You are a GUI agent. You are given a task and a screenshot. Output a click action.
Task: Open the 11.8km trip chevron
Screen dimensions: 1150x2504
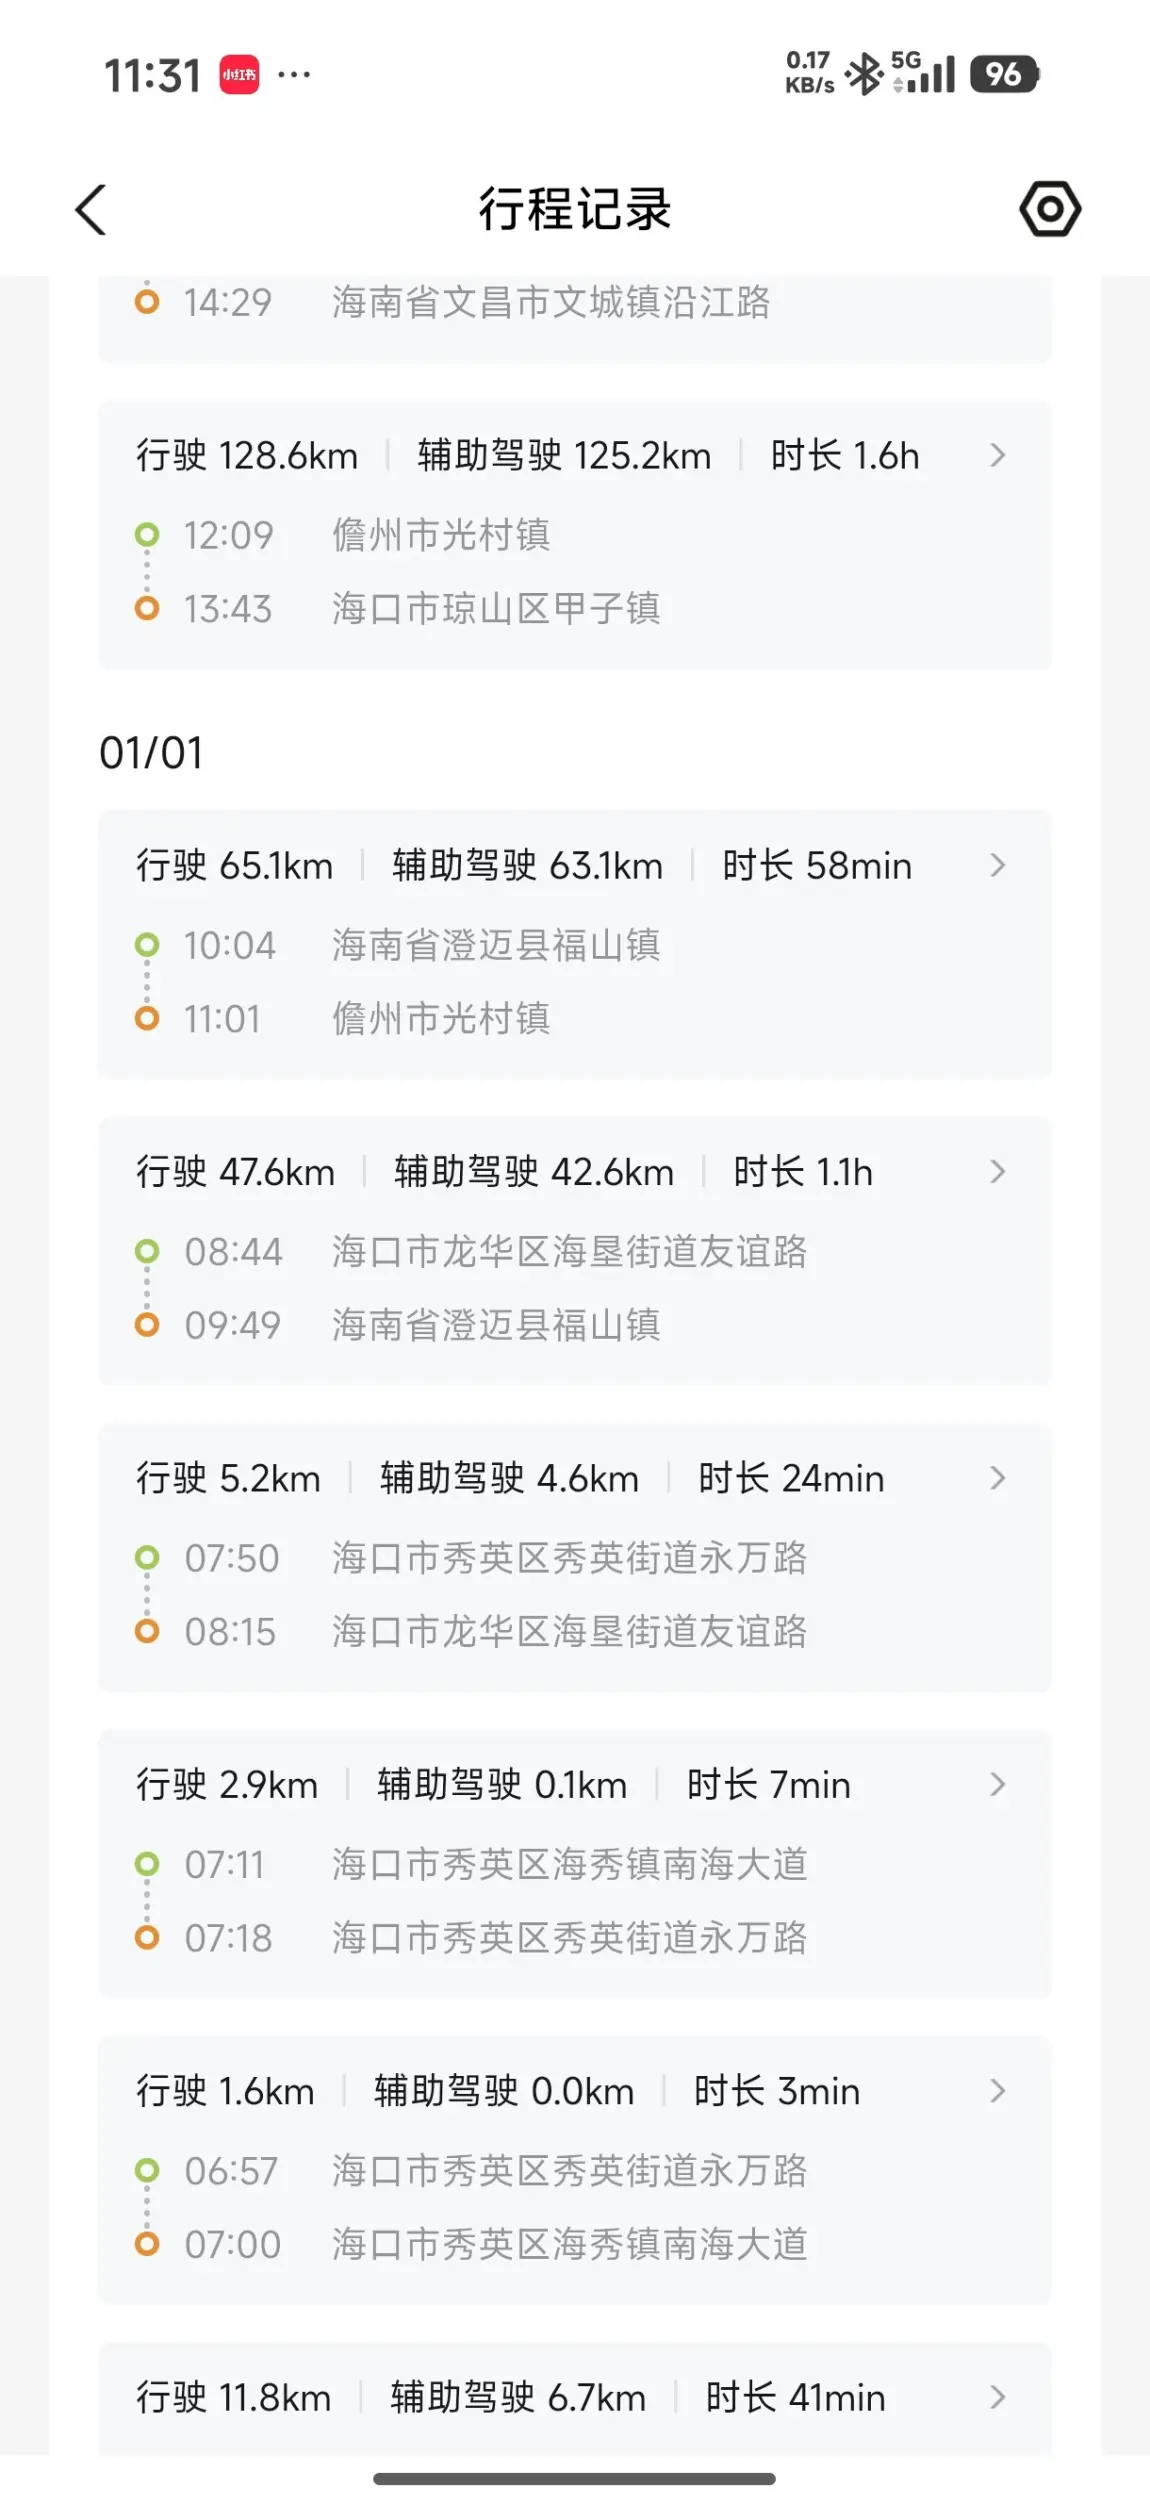pyautogui.click(x=997, y=2397)
